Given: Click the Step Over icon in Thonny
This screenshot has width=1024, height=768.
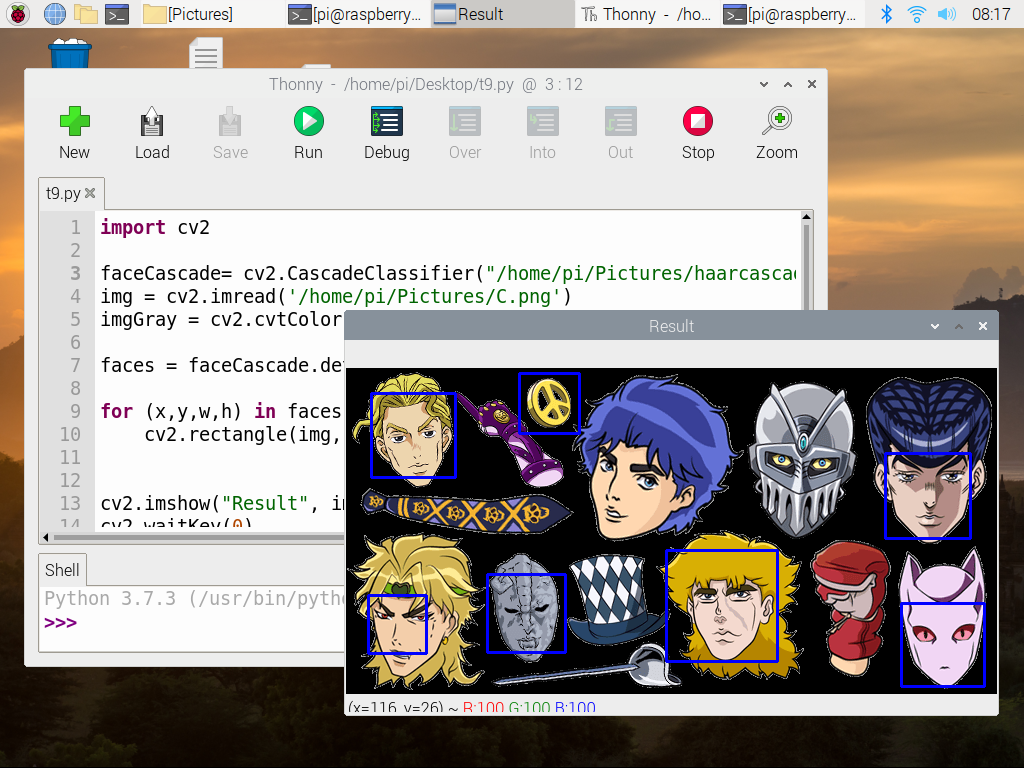Looking at the screenshot, I should [x=465, y=121].
